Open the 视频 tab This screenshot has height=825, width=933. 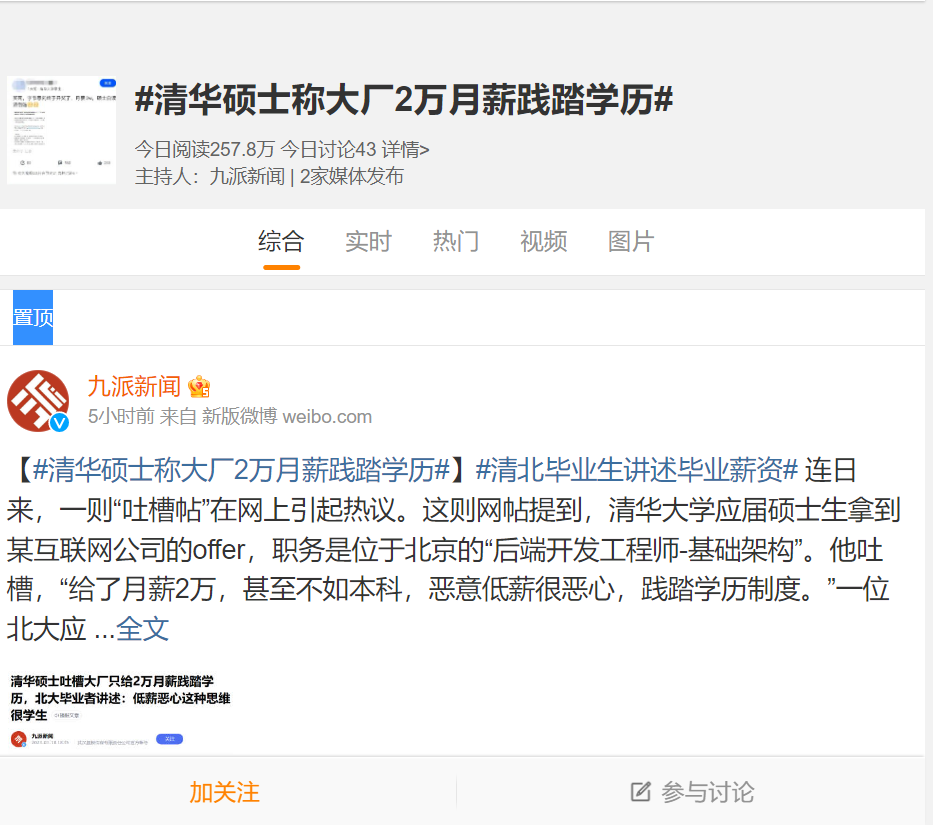[543, 242]
